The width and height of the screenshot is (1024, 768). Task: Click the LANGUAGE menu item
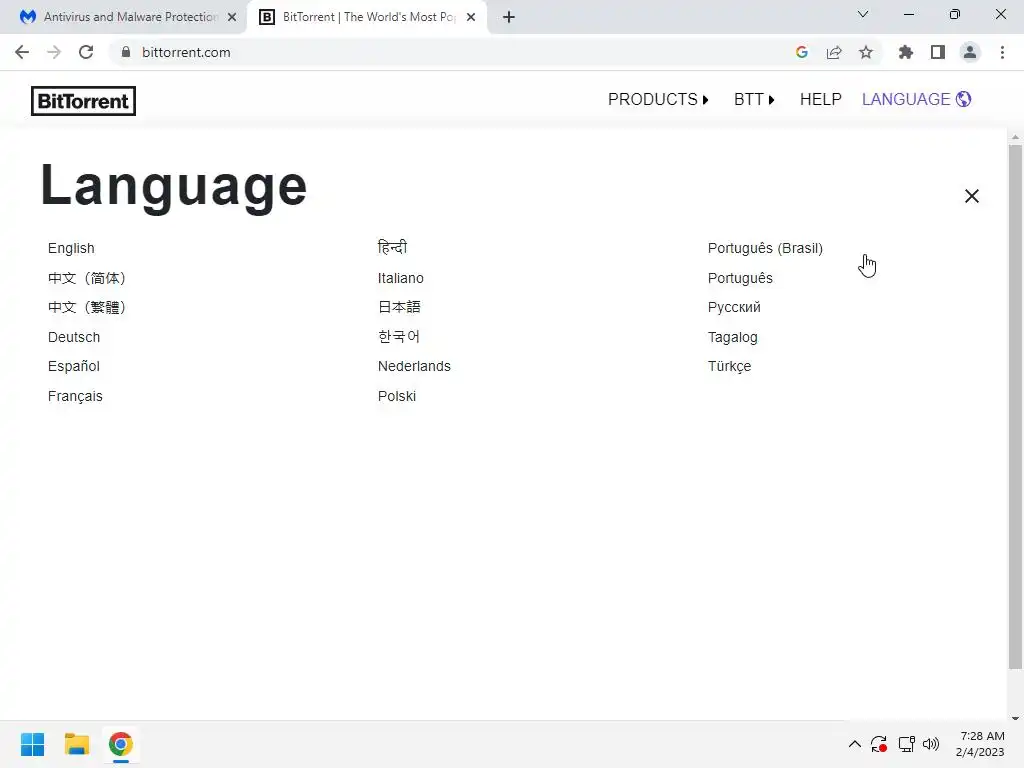point(906,99)
